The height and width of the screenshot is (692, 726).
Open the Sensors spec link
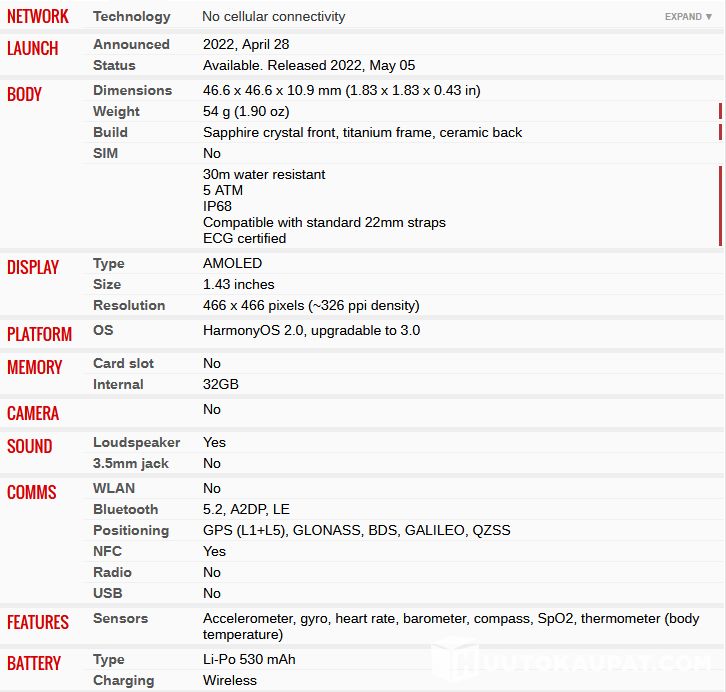[x=120, y=618]
